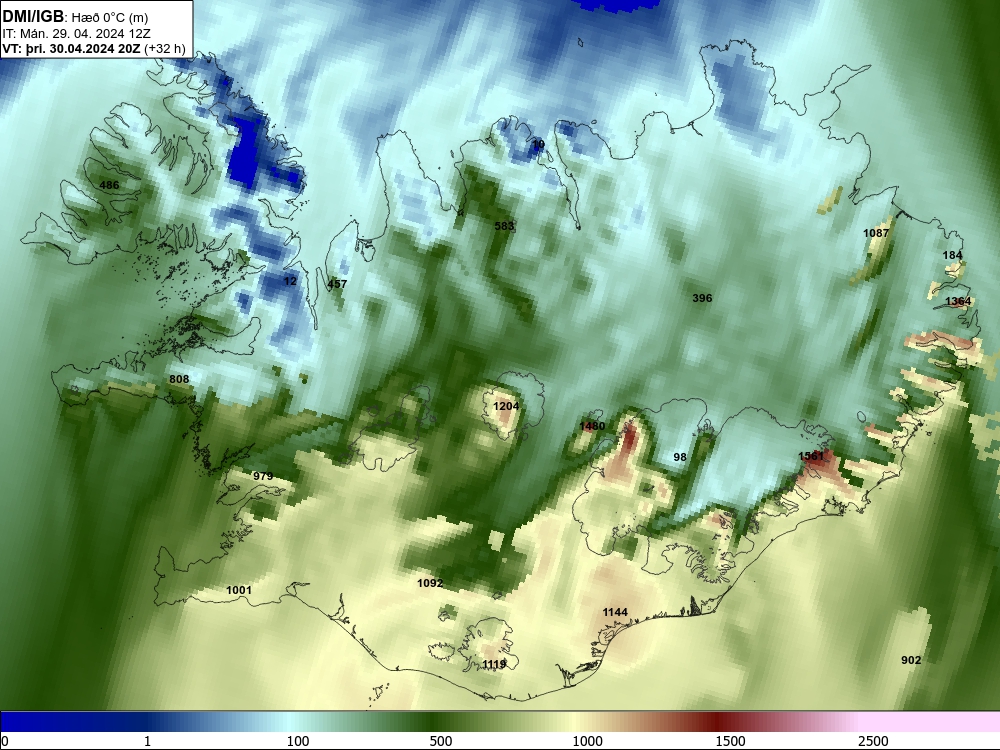Click the map value 486 in the Westfjords

109,185
